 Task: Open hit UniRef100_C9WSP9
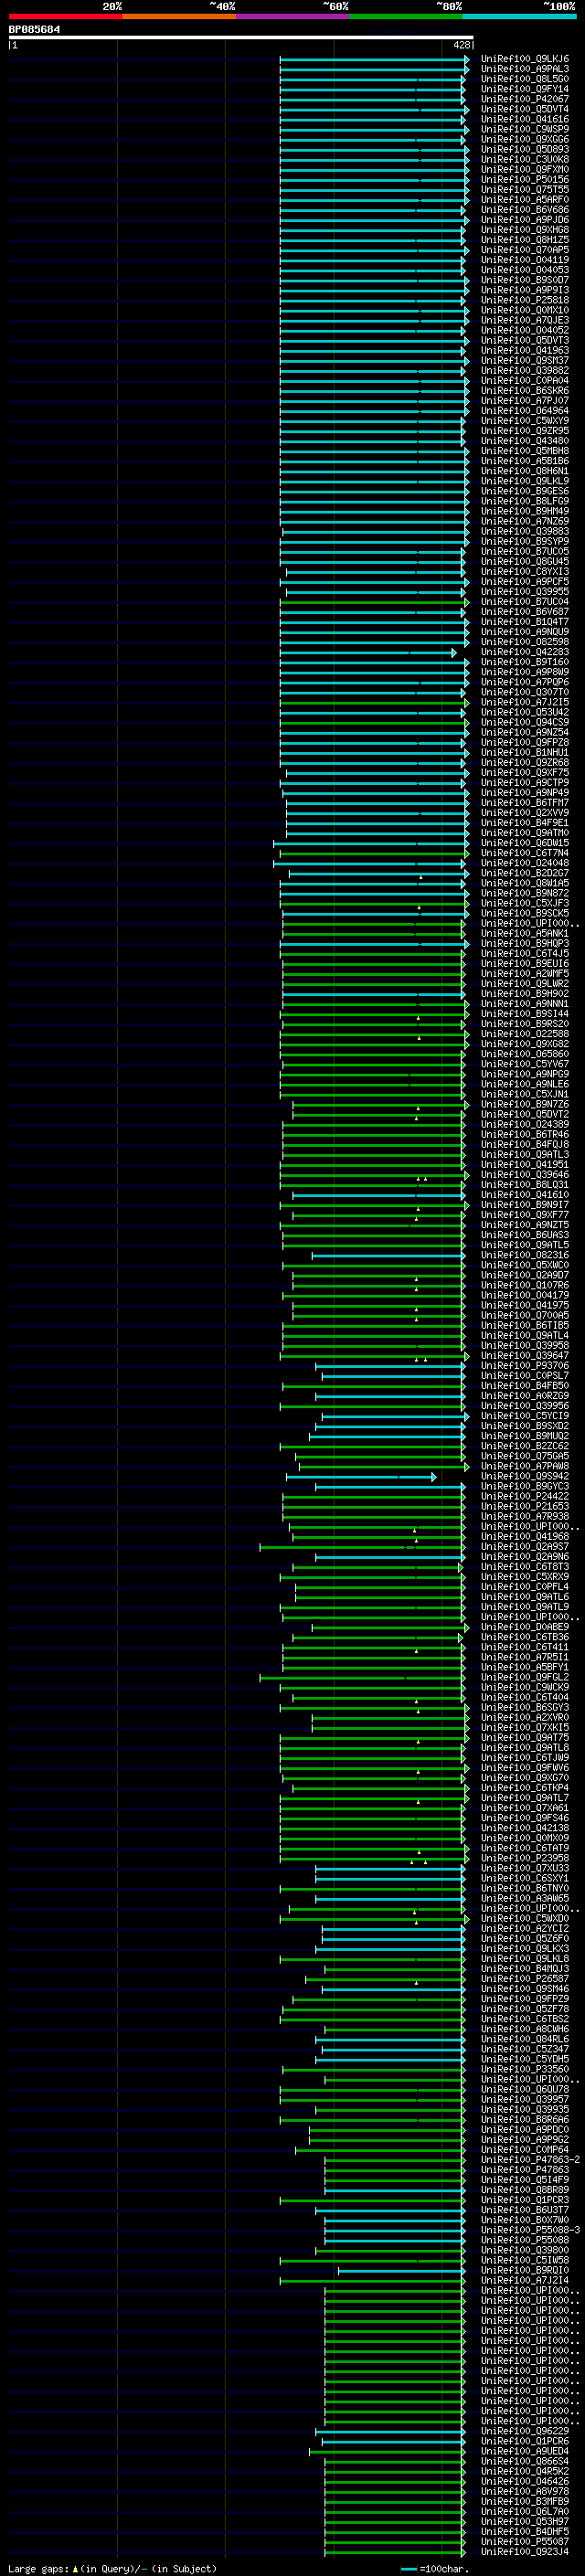(x=525, y=129)
